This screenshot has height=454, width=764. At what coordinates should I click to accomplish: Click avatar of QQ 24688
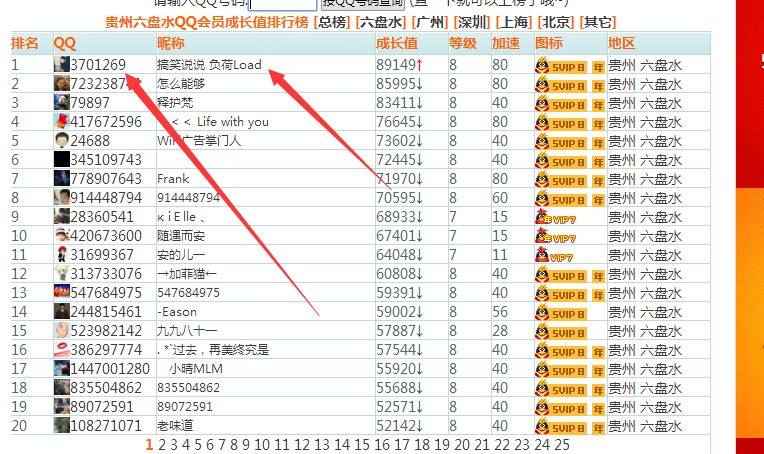point(61,140)
